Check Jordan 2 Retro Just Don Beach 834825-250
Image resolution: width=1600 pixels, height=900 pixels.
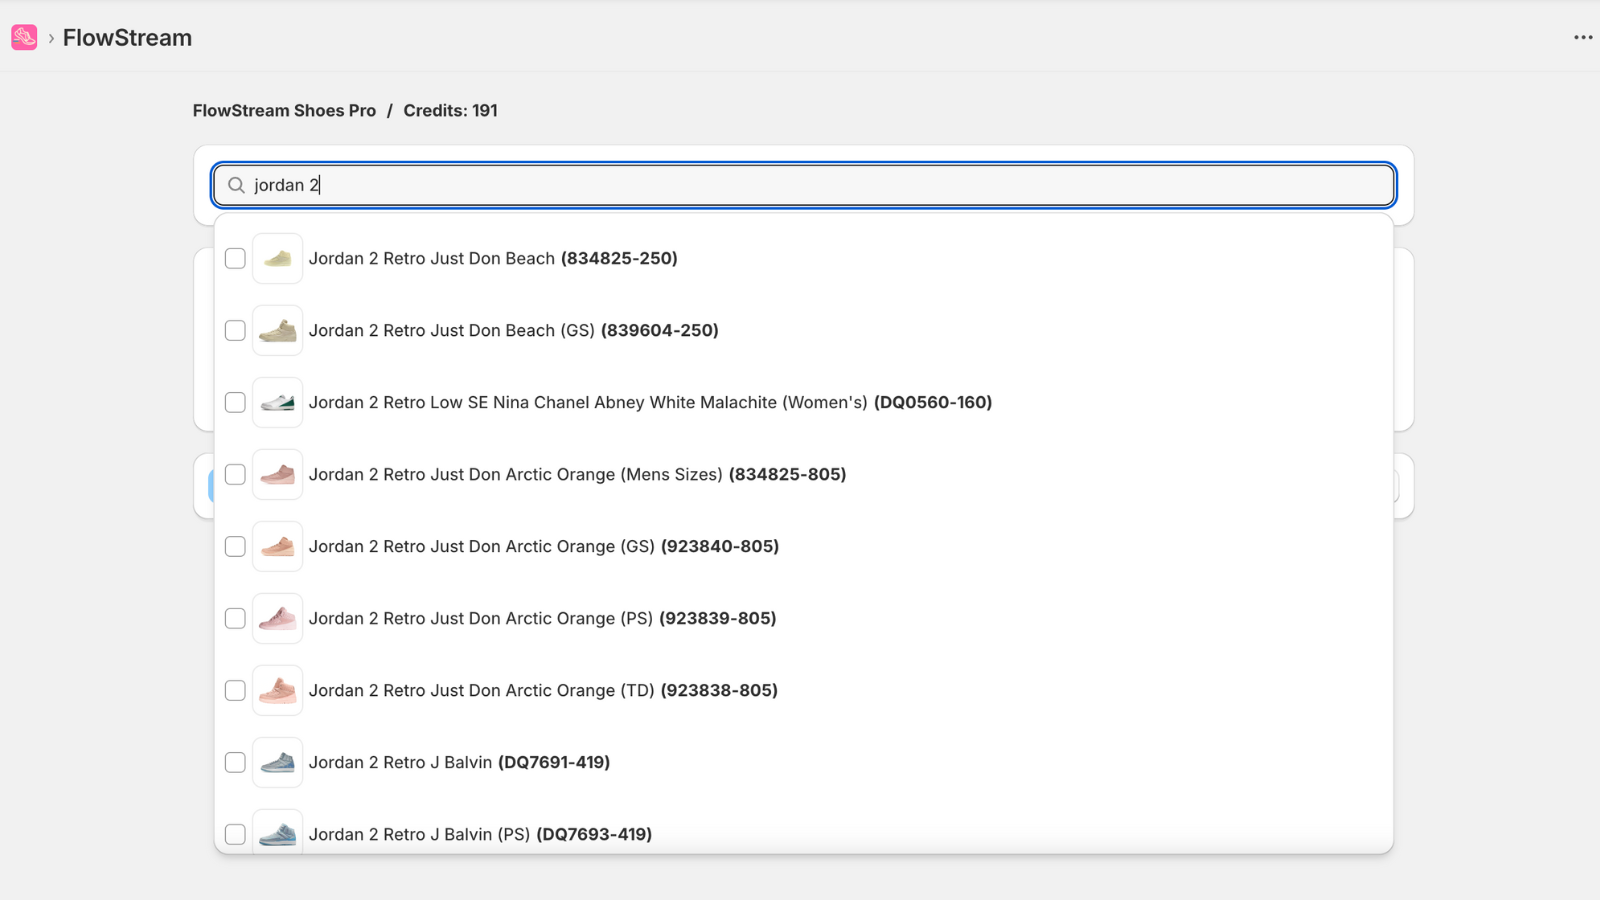coord(235,258)
